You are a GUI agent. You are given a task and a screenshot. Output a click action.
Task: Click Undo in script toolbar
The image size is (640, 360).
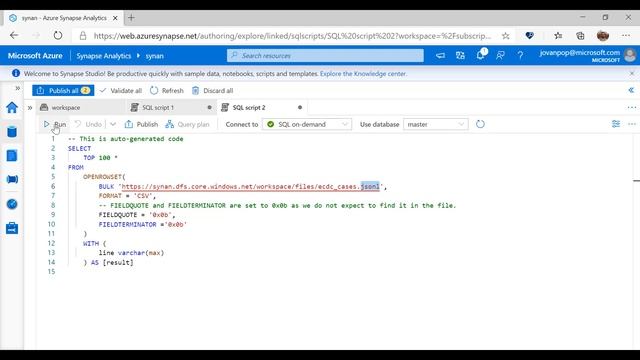pos(88,124)
